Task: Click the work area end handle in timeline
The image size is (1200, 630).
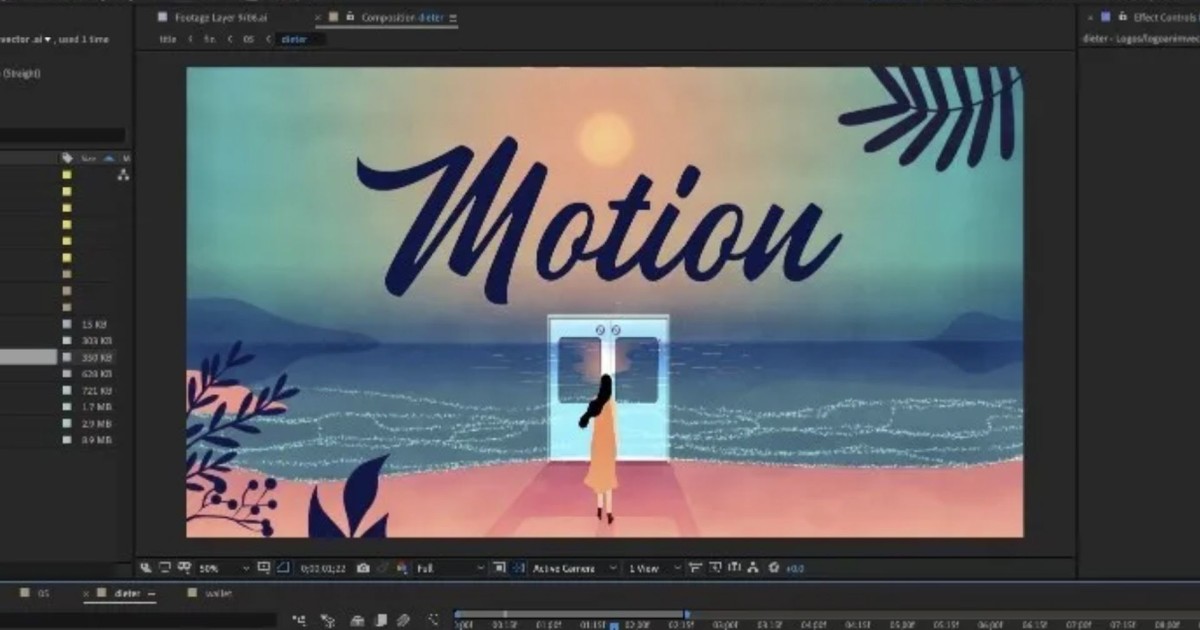Action: (x=687, y=614)
